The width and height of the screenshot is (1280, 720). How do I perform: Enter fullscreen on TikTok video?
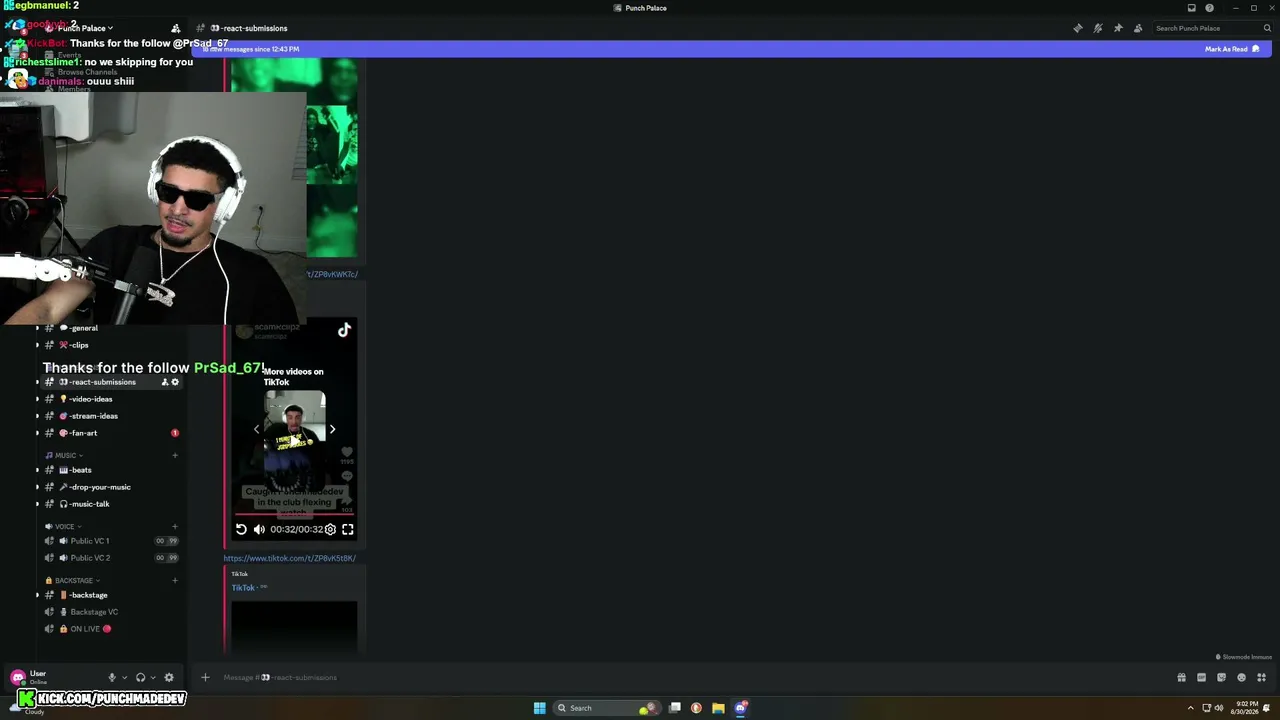coord(348,529)
